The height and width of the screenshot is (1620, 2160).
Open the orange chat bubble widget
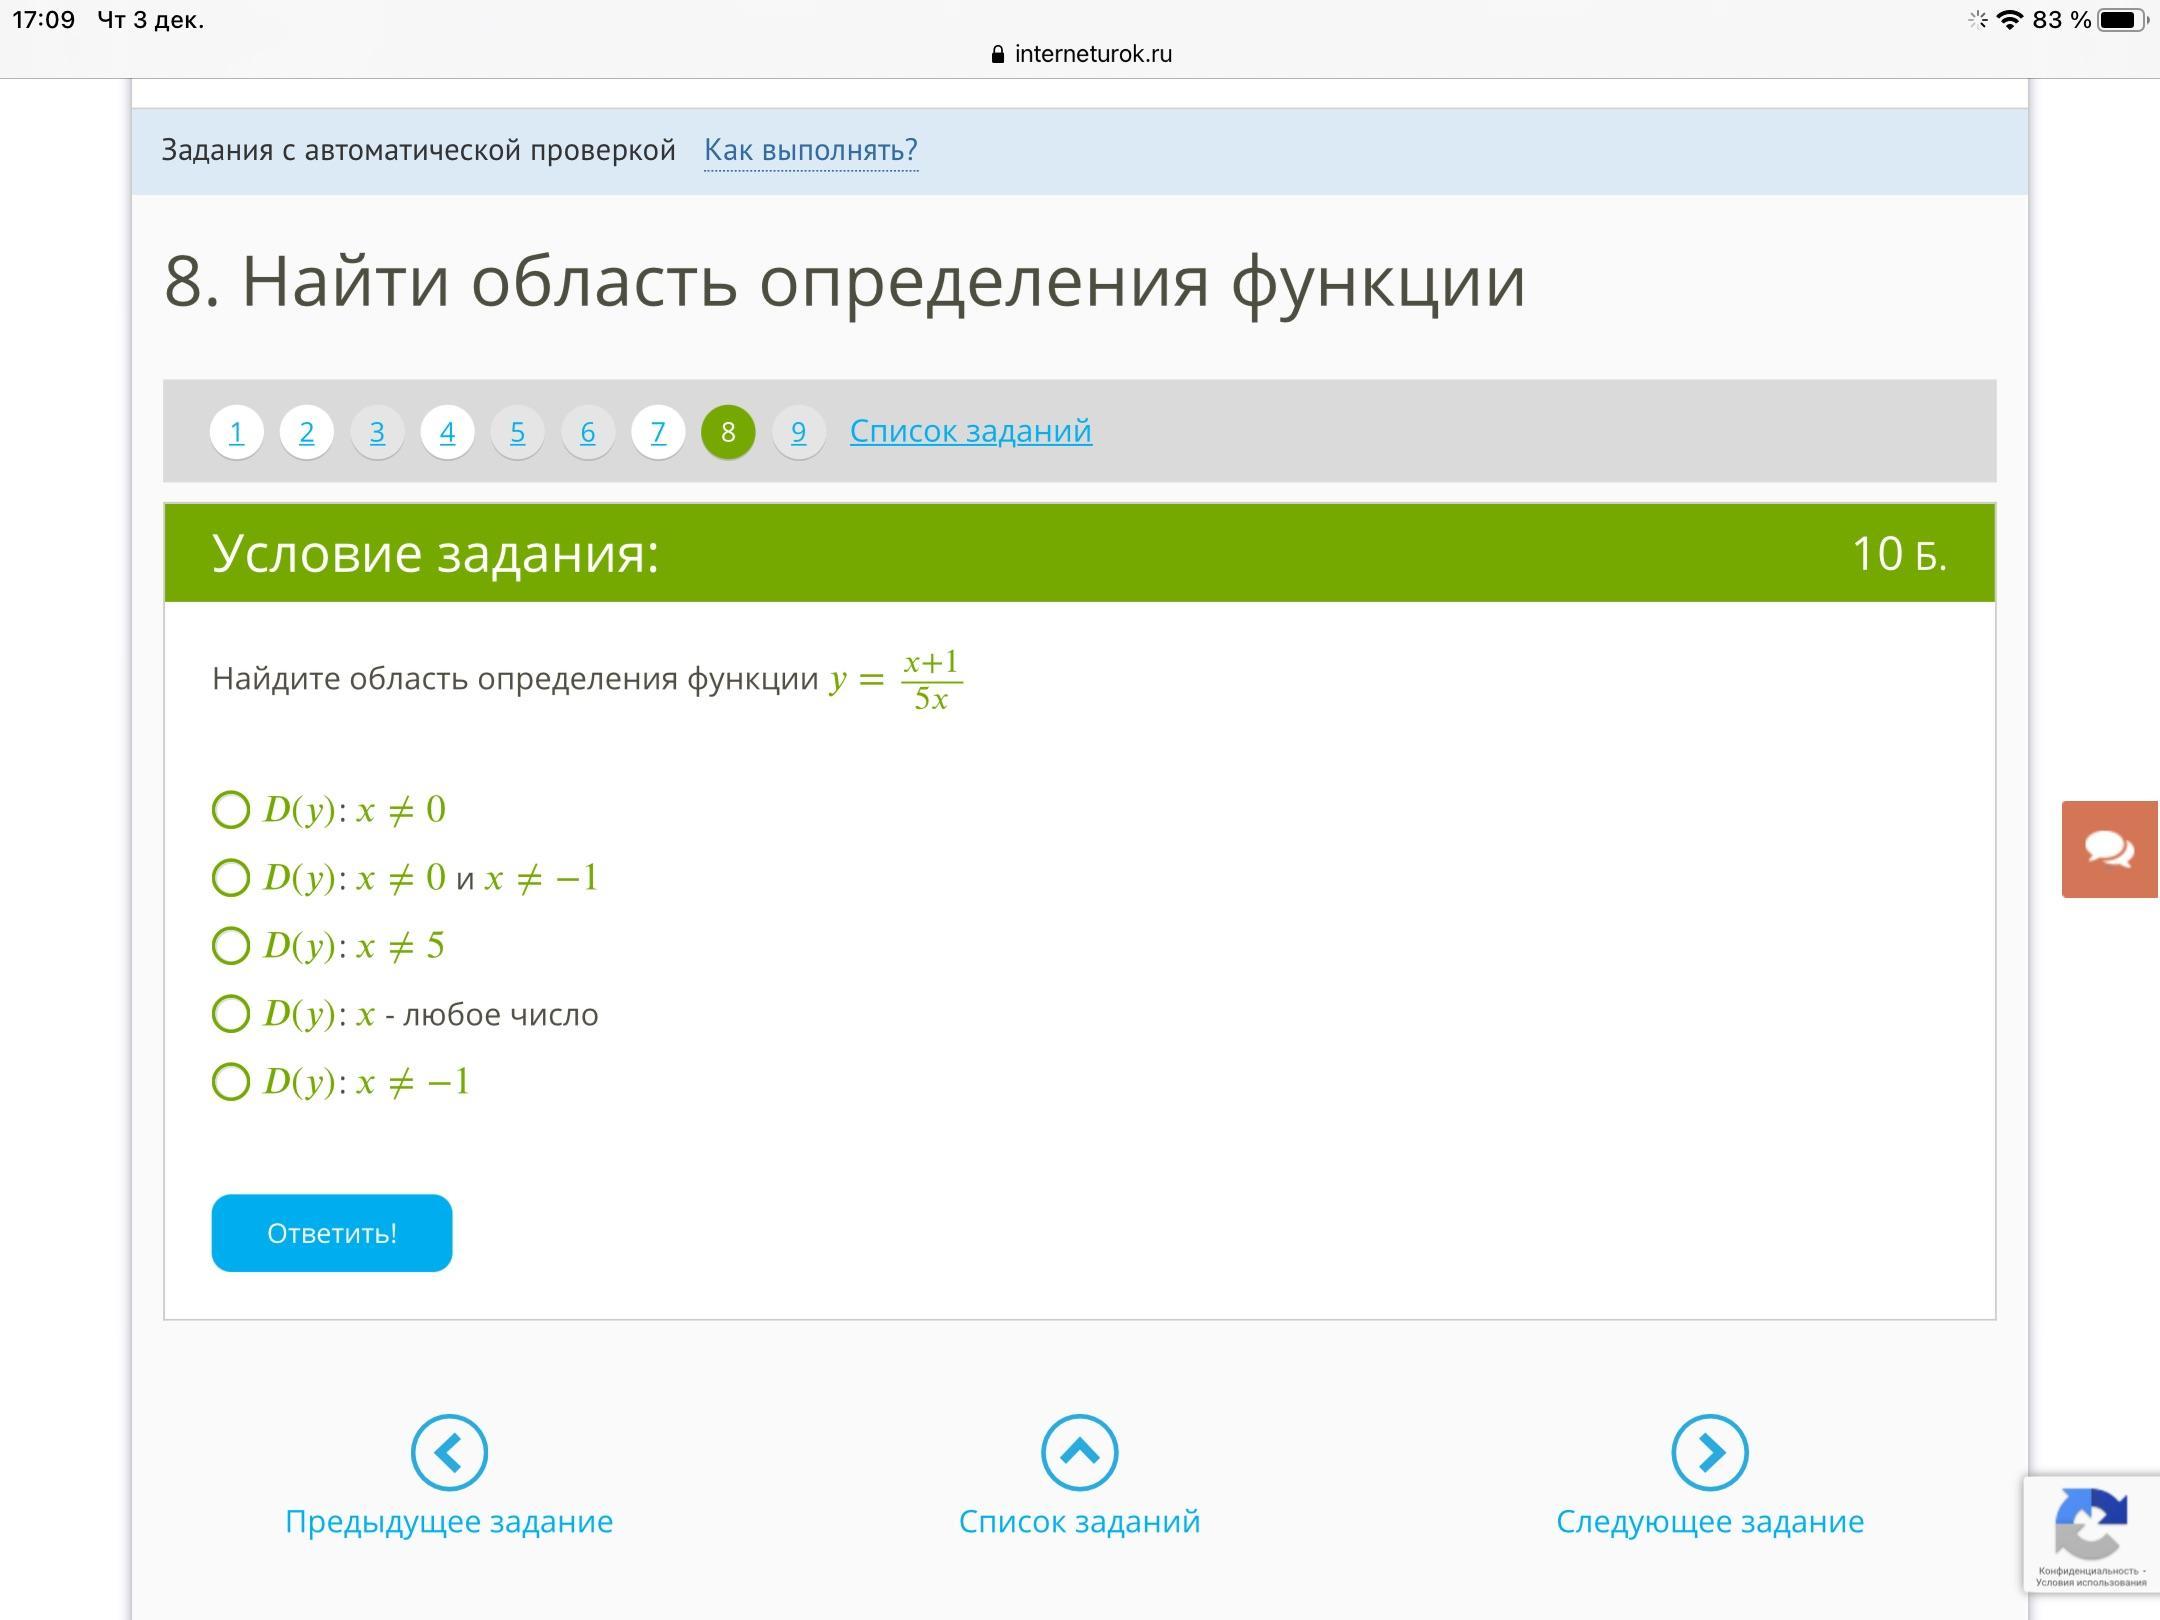(2109, 849)
